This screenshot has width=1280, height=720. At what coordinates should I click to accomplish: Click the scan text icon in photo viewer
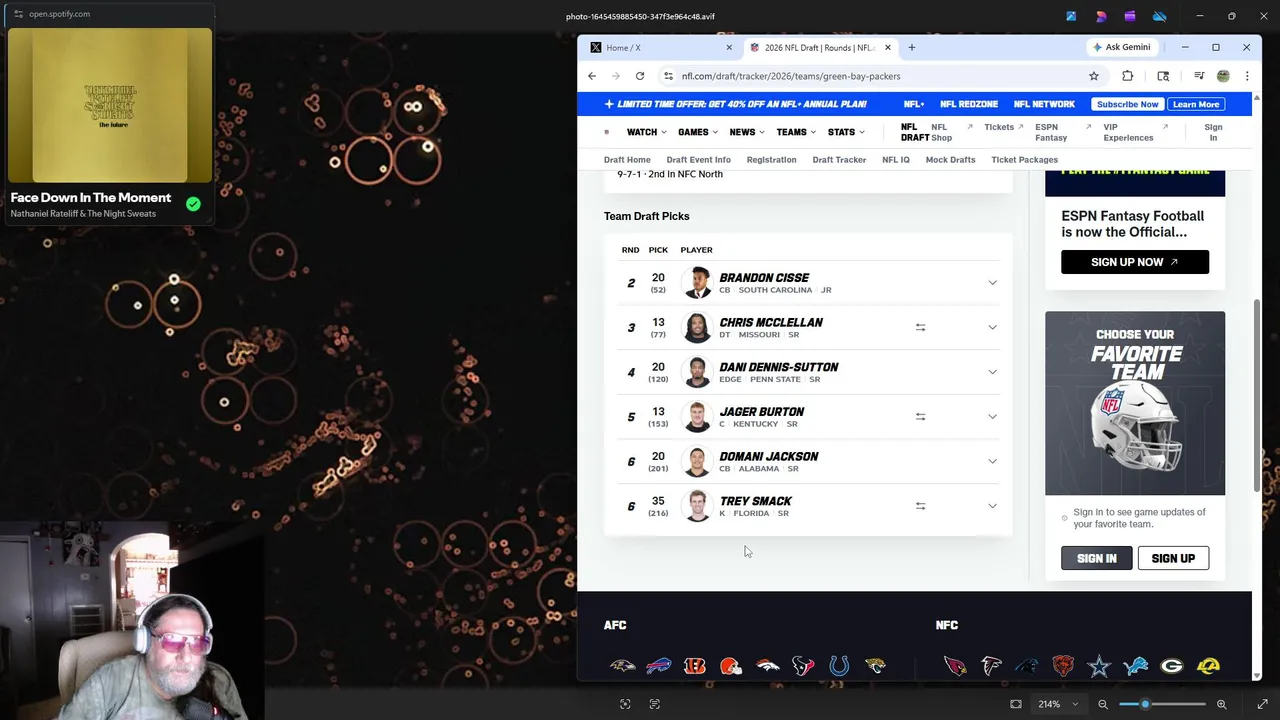point(655,704)
